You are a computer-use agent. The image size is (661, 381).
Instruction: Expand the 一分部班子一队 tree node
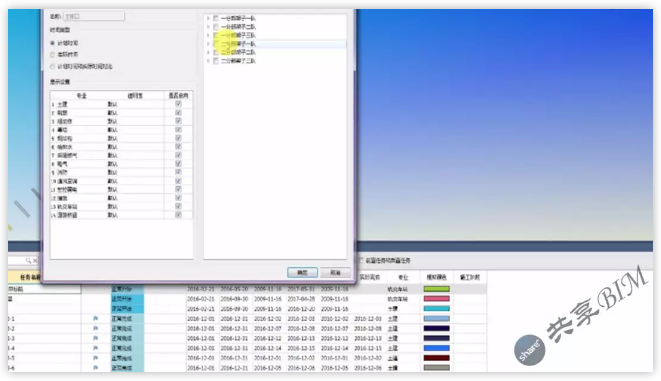[x=208, y=18]
